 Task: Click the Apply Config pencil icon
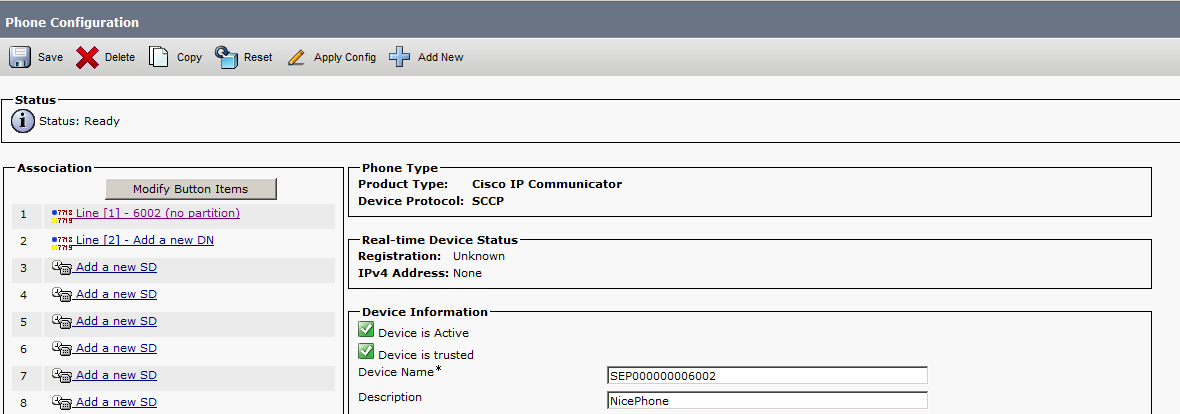click(x=297, y=58)
